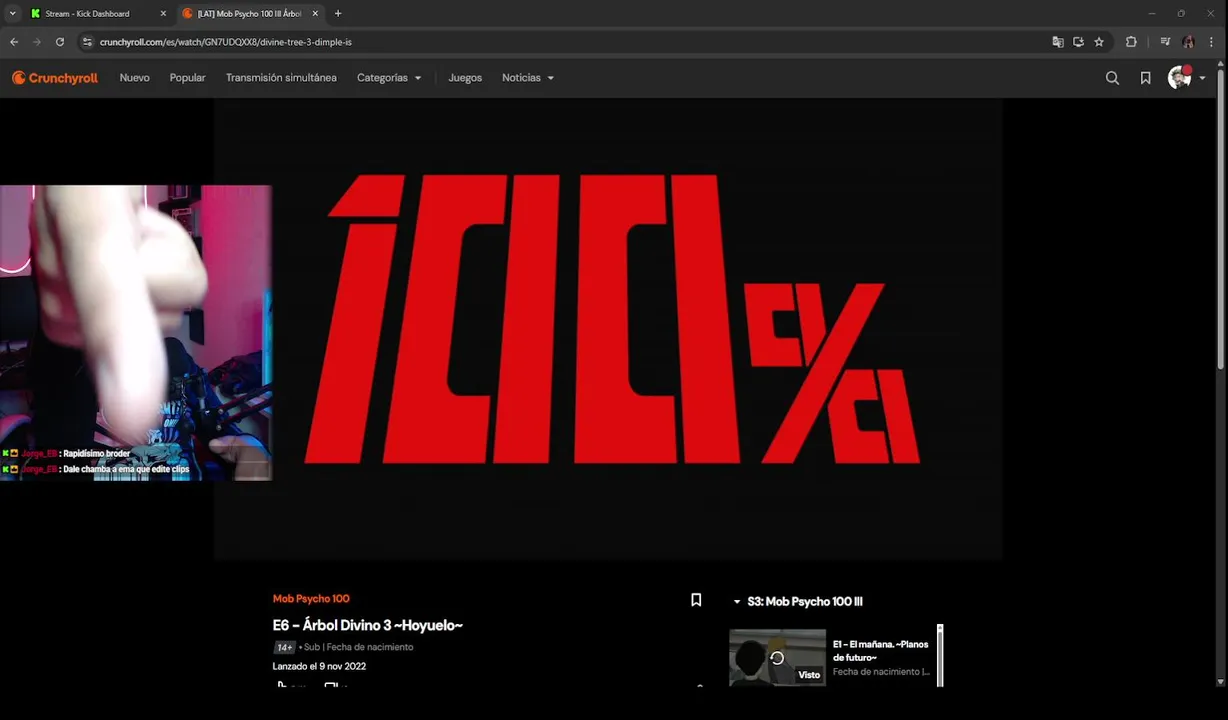Open Crunchyroll search
Image resolution: width=1228 pixels, height=720 pixels.
coord(1112,78)
